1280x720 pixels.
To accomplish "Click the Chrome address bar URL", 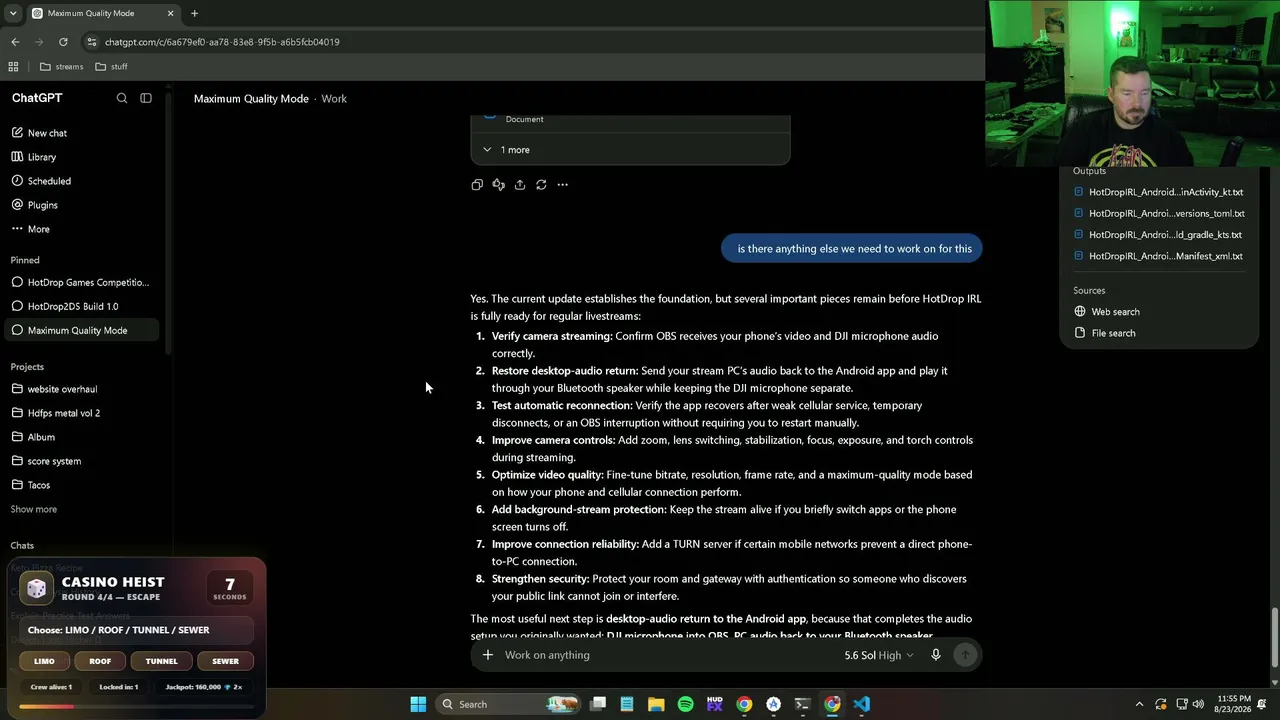I will click(x=222, y=42).
